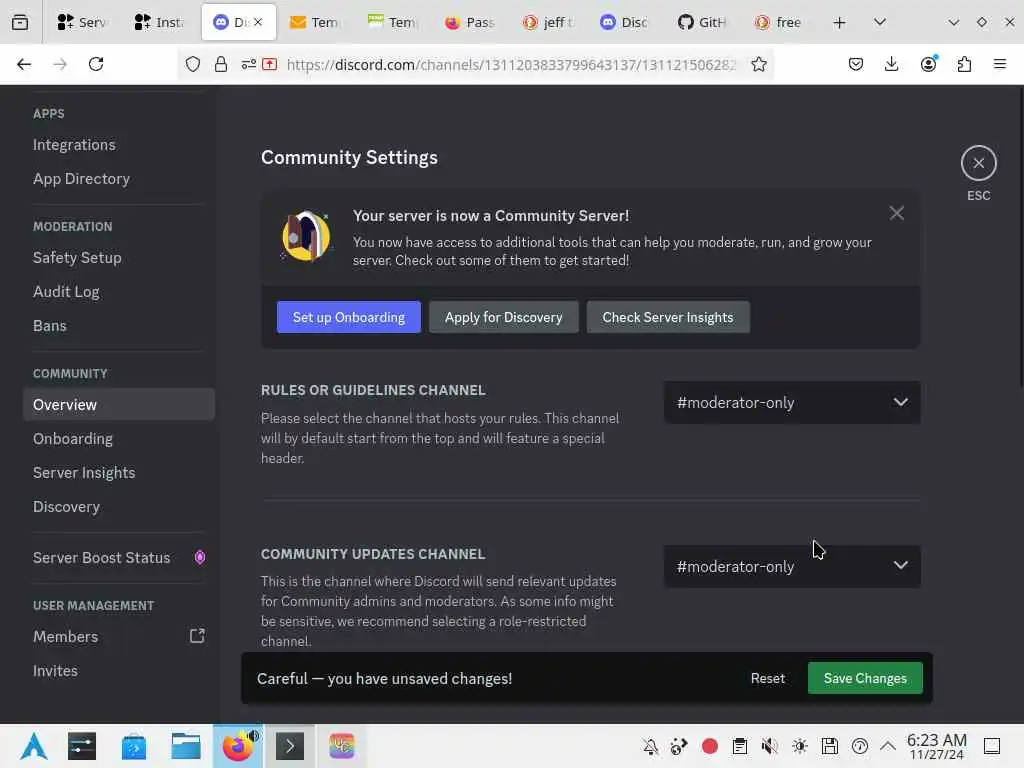The width and height of the screenshot is (1024, 768).
Task: Click the Server Boost gem icon
Action: coord(200,558)
